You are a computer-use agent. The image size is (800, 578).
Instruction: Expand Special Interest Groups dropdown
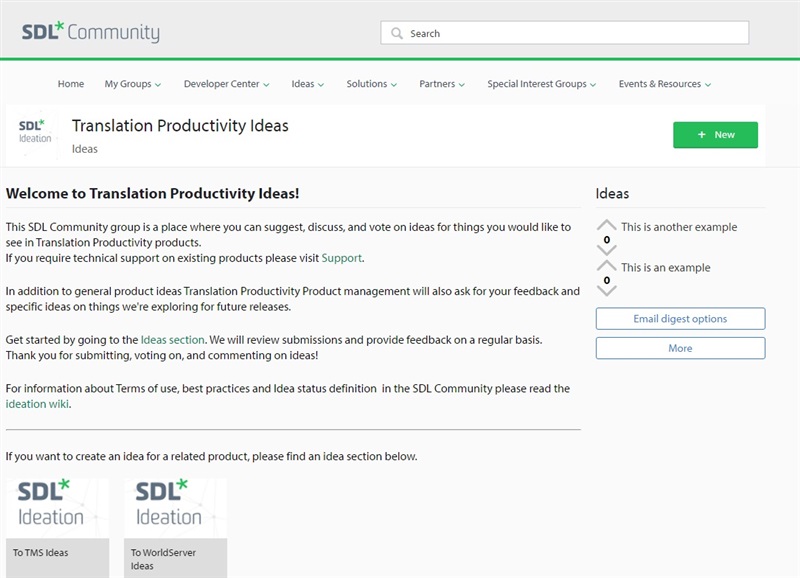(541, 84)
